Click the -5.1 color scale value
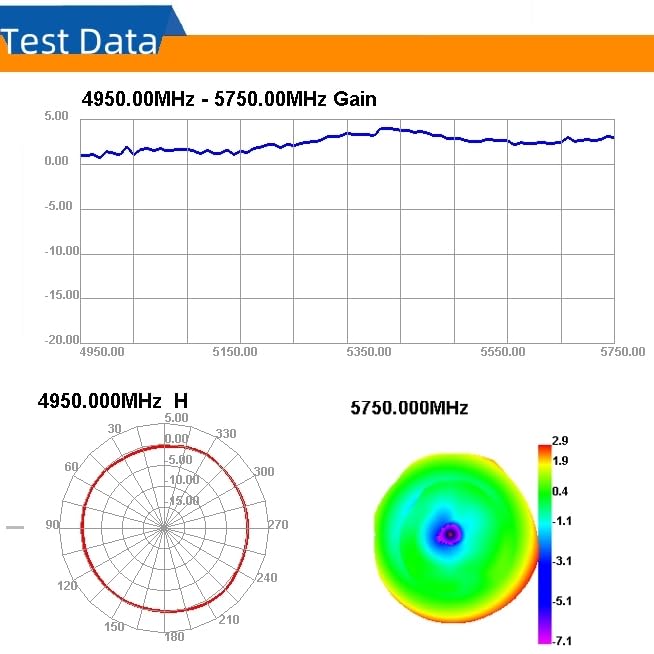Viewport: 654px width, 654px height. point(561,601)
